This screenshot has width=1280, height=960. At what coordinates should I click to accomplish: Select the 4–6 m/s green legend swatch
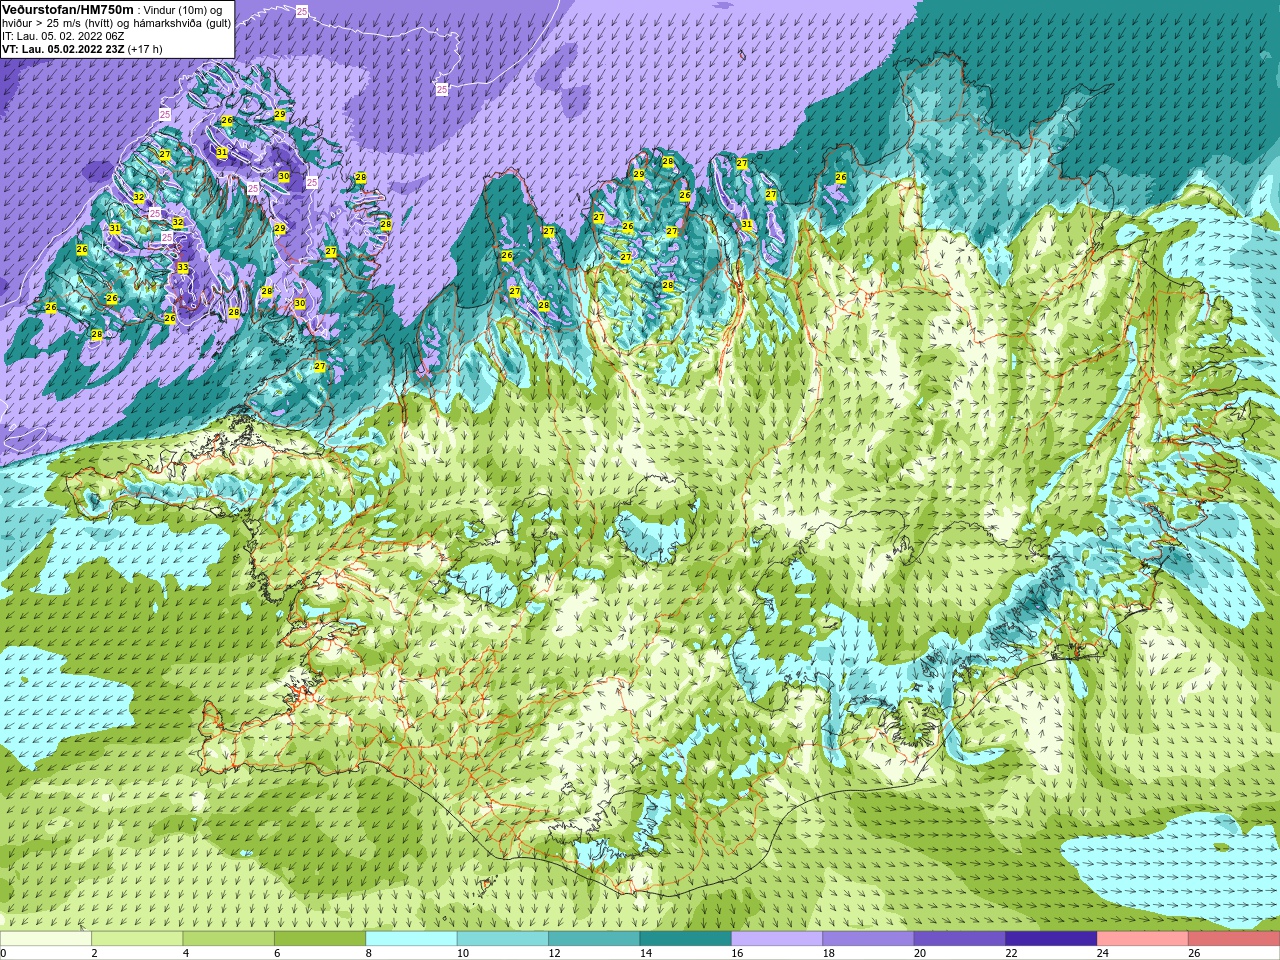click(229, 939)
